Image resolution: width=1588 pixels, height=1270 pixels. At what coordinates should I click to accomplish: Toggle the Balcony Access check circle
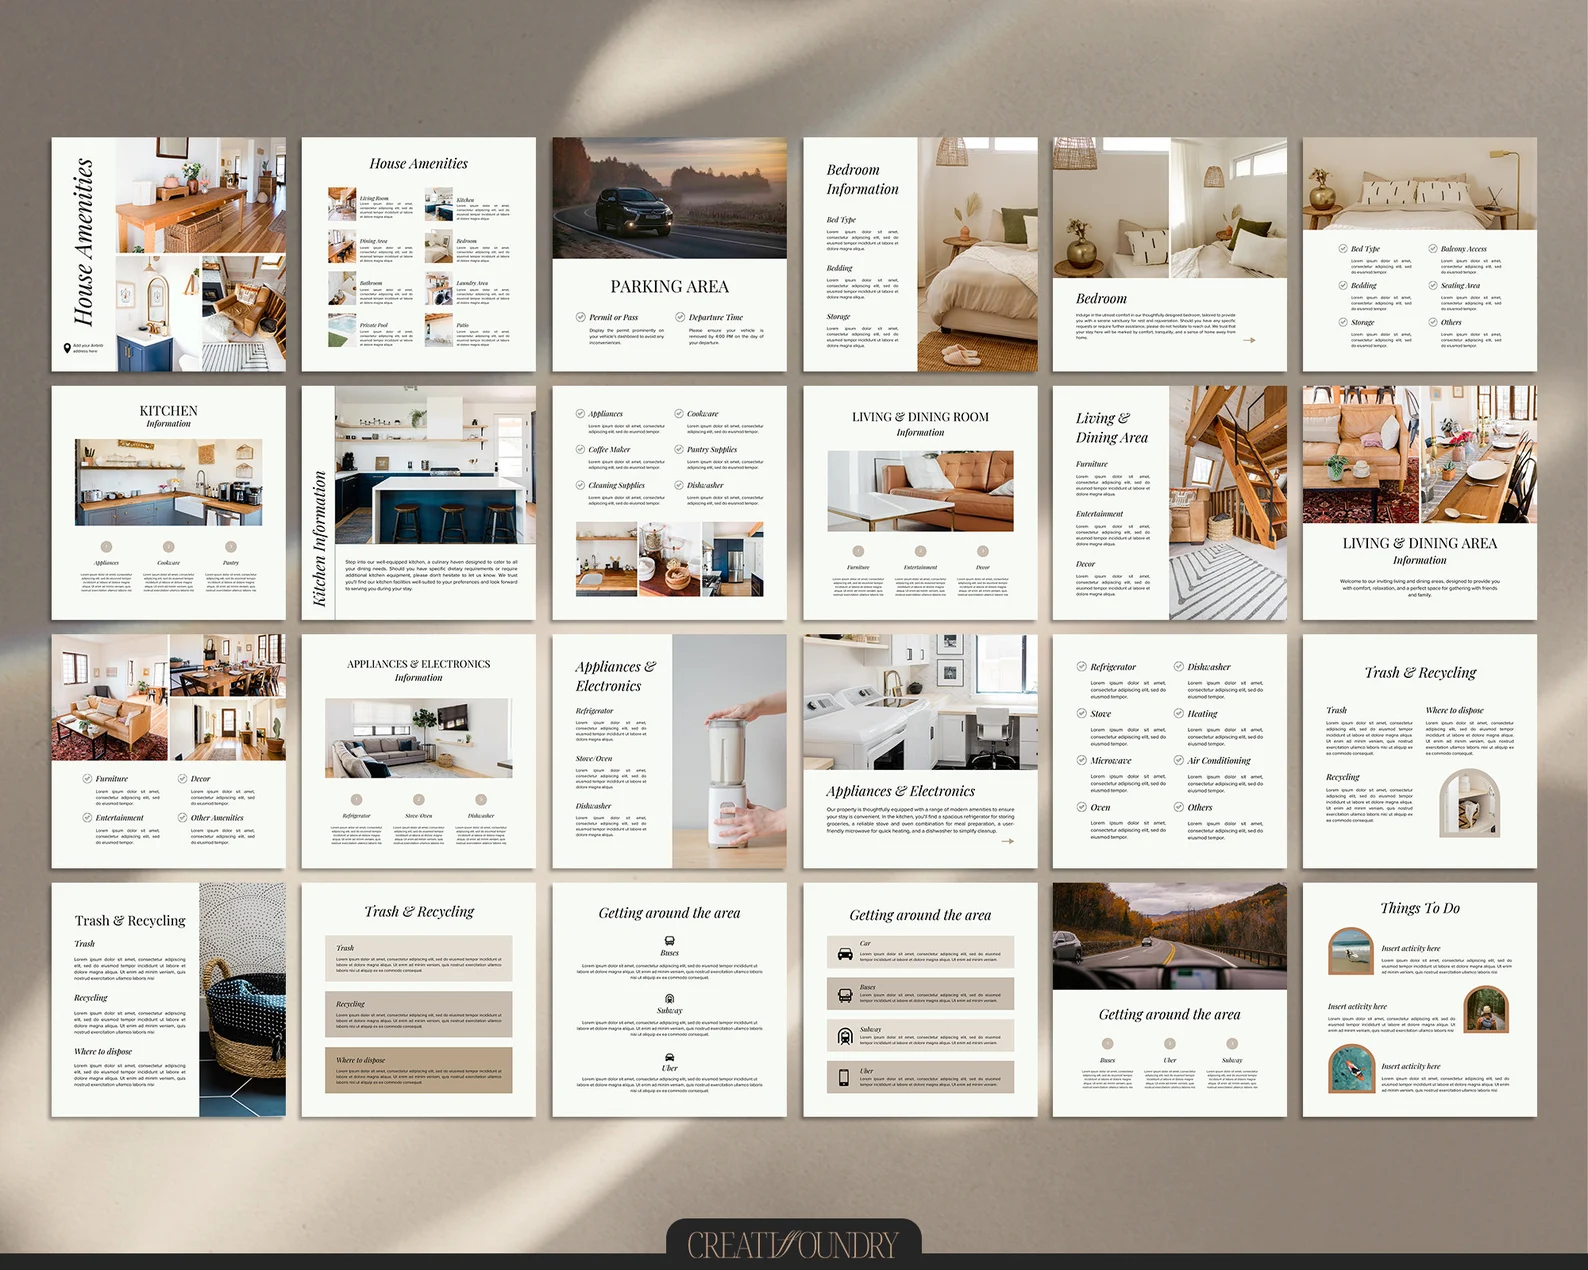coord(1432,248)
